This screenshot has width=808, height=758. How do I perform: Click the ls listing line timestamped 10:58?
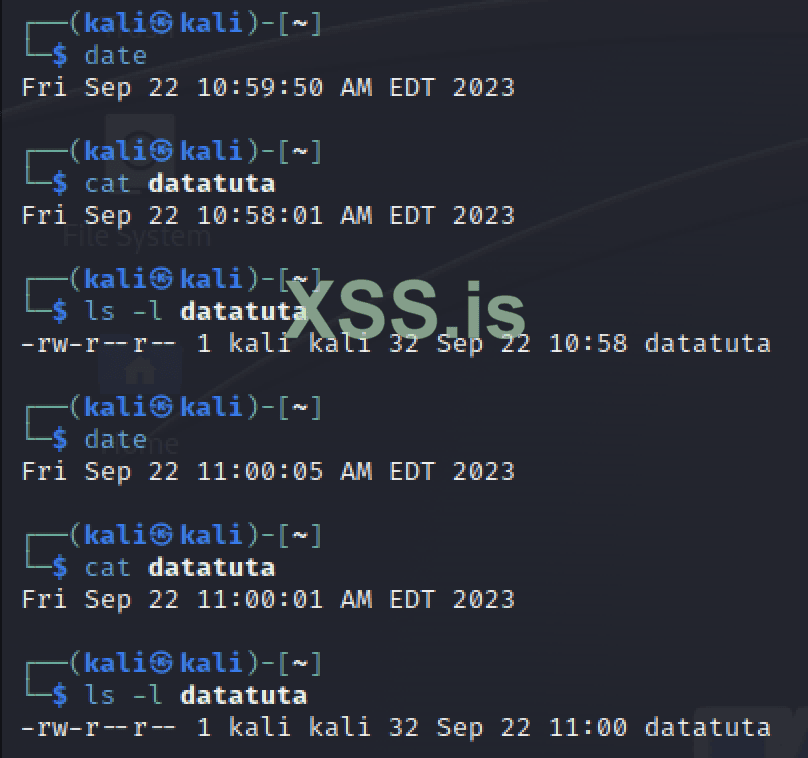click(395, 343)
